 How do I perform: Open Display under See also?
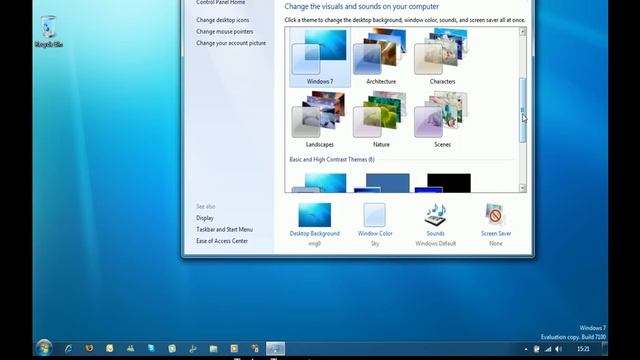[x=204, y=218]
